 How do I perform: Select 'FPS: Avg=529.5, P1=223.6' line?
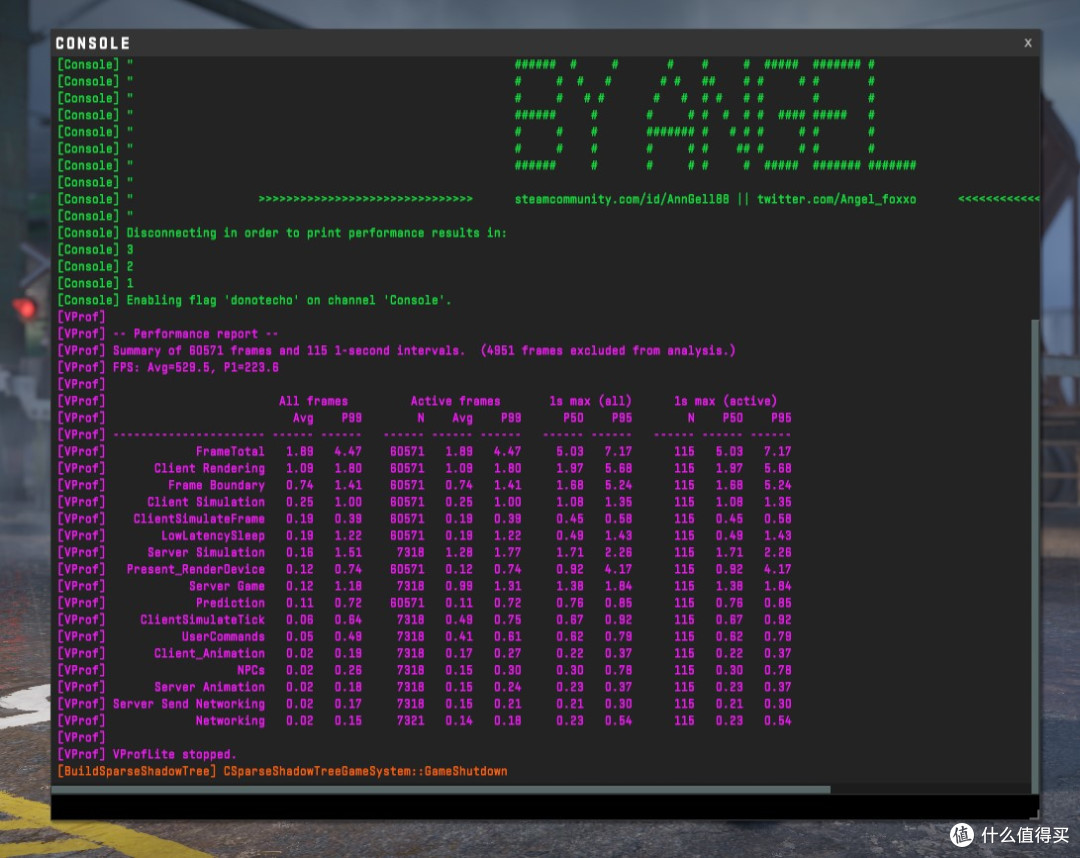click(196, 367)
